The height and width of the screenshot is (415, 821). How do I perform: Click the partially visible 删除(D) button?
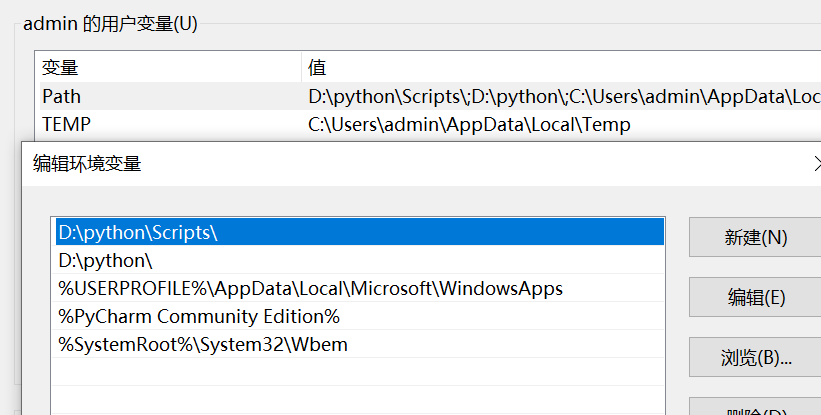755,407
